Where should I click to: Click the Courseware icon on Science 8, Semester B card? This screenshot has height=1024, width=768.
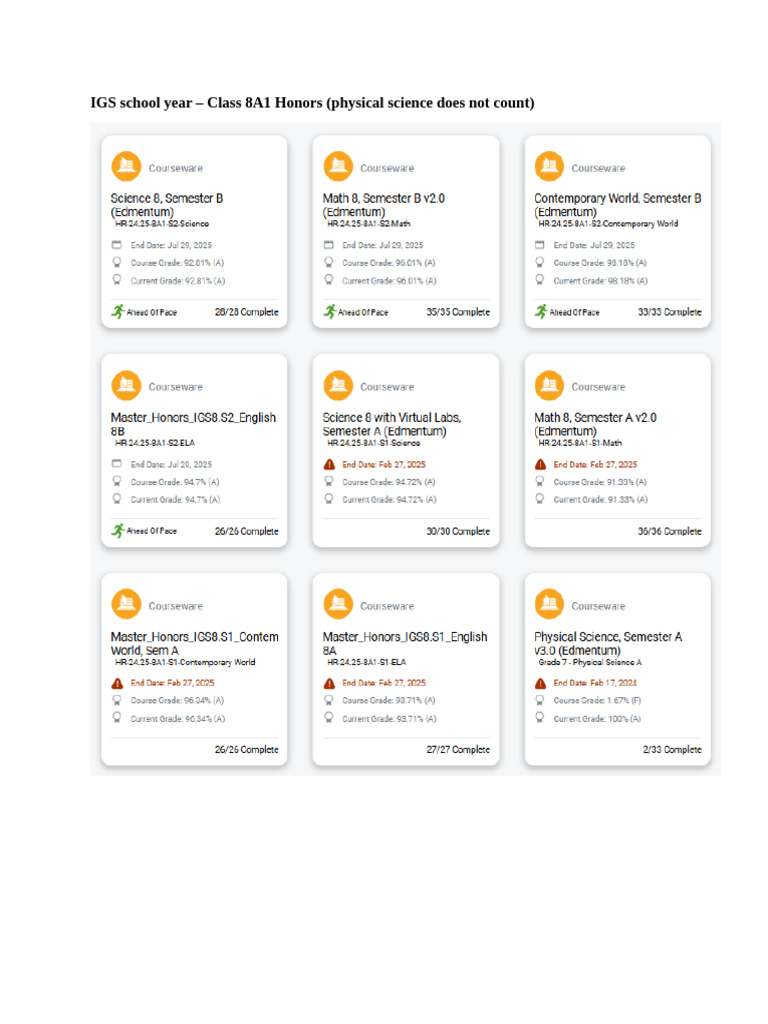coord(126,166)
